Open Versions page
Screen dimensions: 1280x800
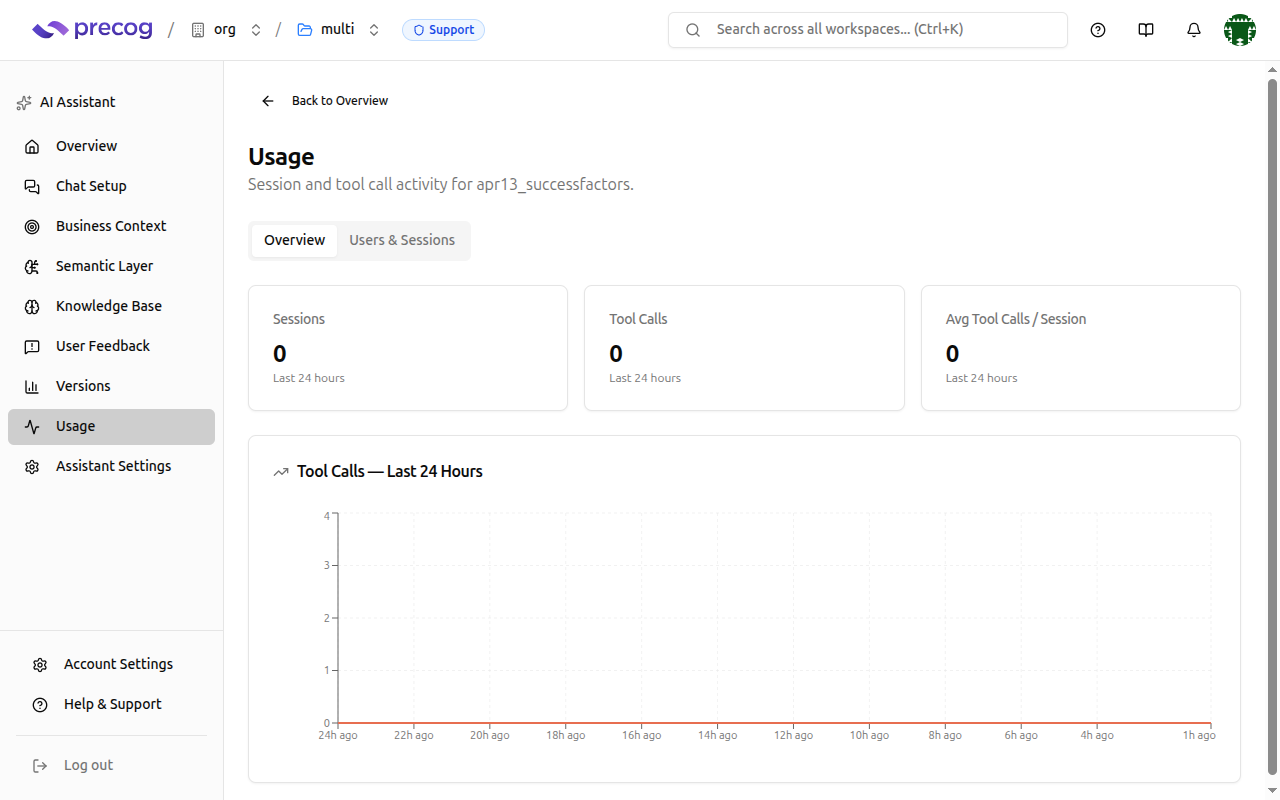click(x=111, y=386)
